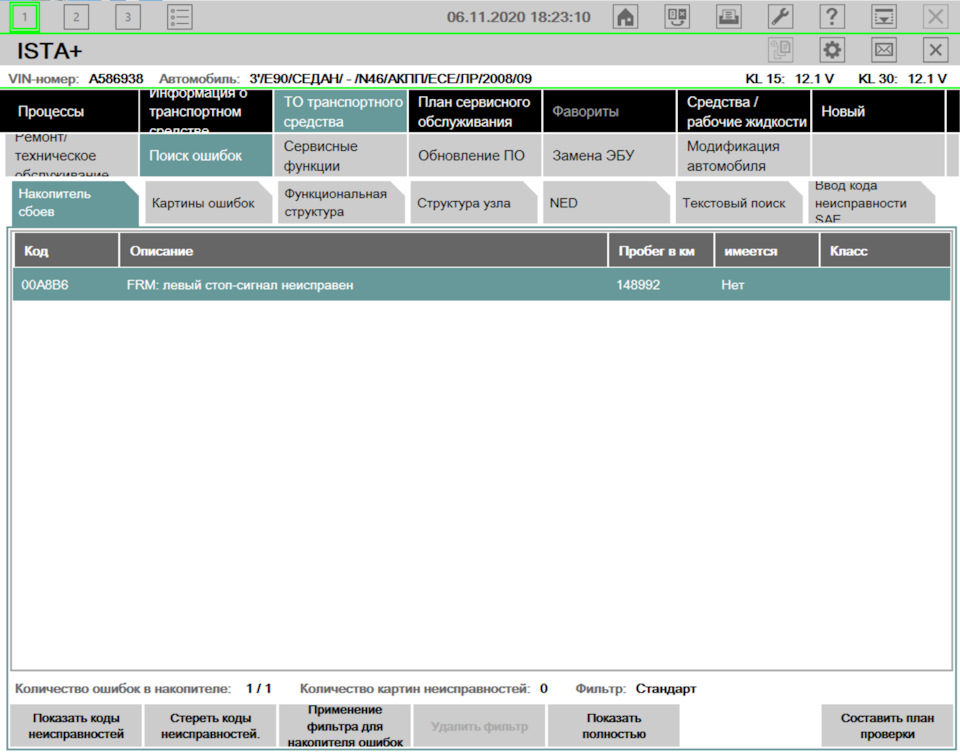The width and height of the screenshot is (960, 753).
Task: Open Средства / рабочие жидкости menu
Action: click(x=744, y=111)
